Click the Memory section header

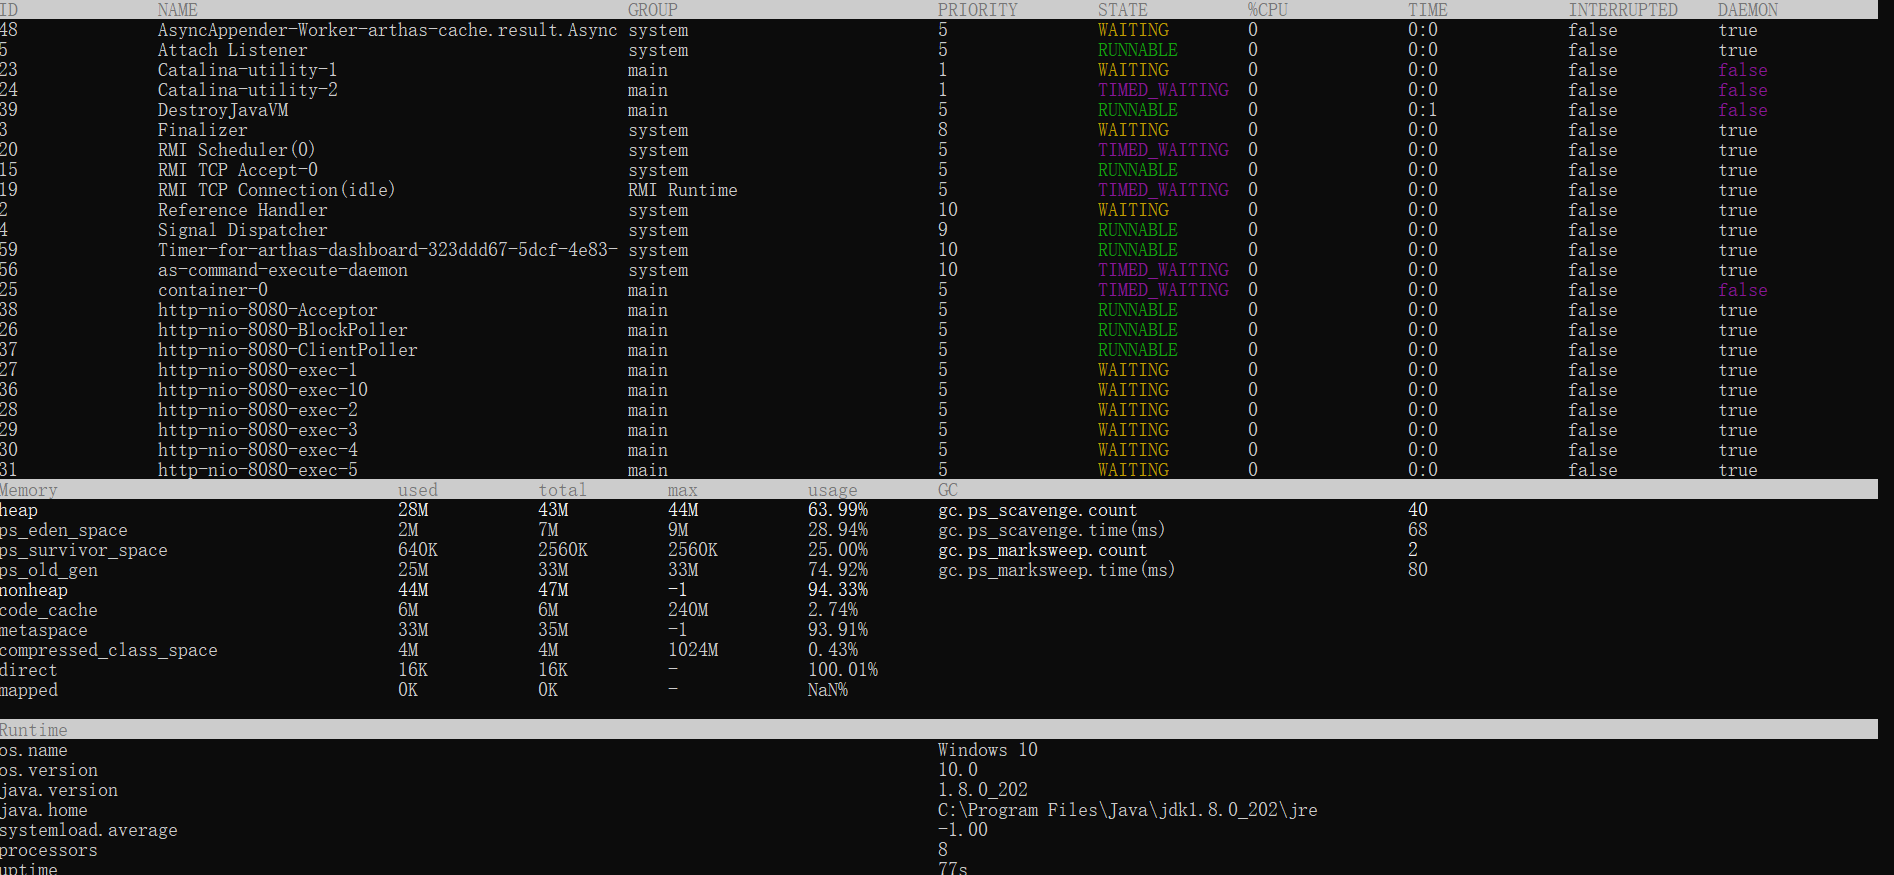pos(29,490)
